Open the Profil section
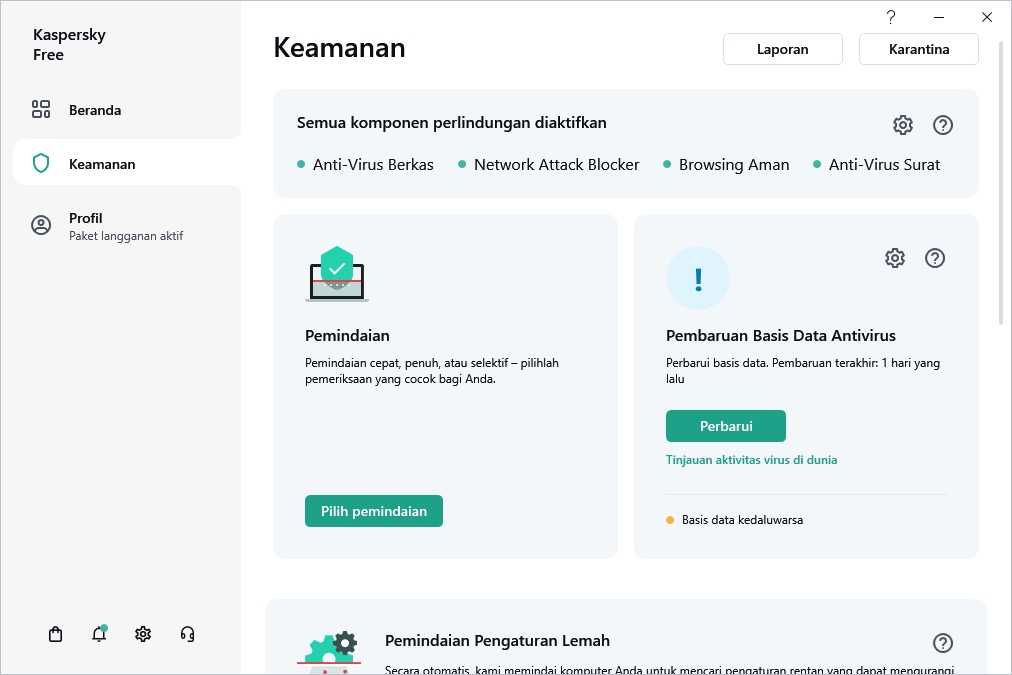1012x675 pixels. [x=85, y=218]
